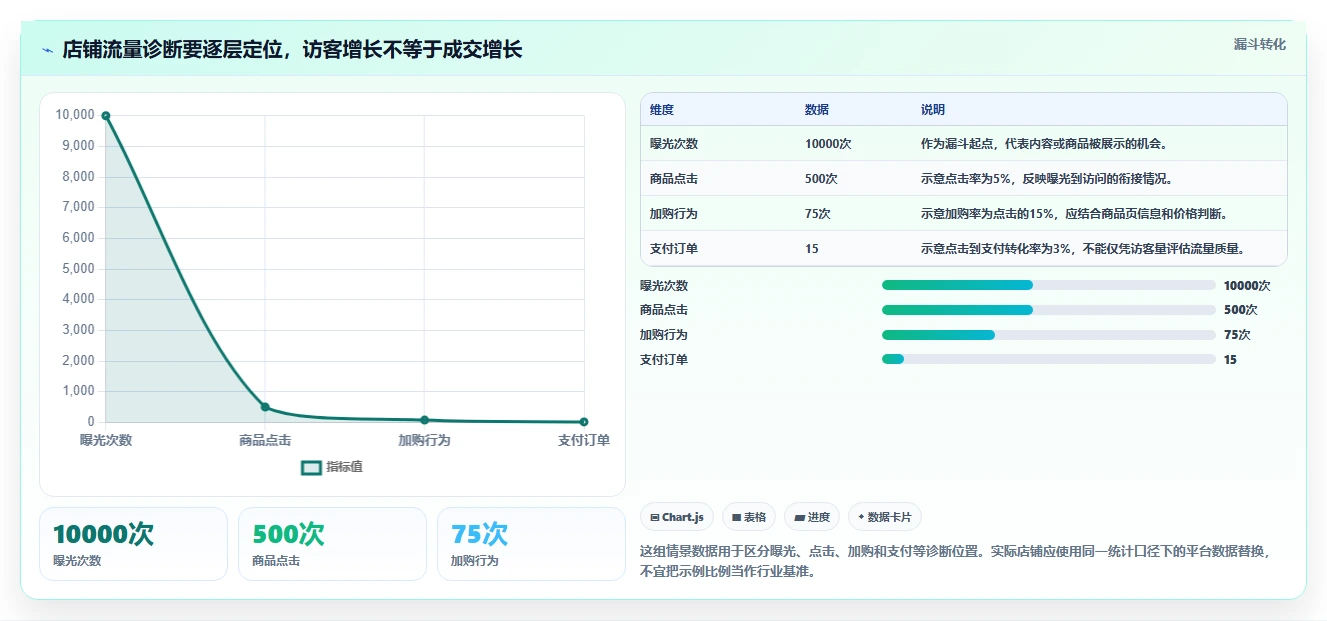This screenshot has width=1327, height=621.
Task: Click the 曝光次数 progress bar
Action: [1048, 285]
